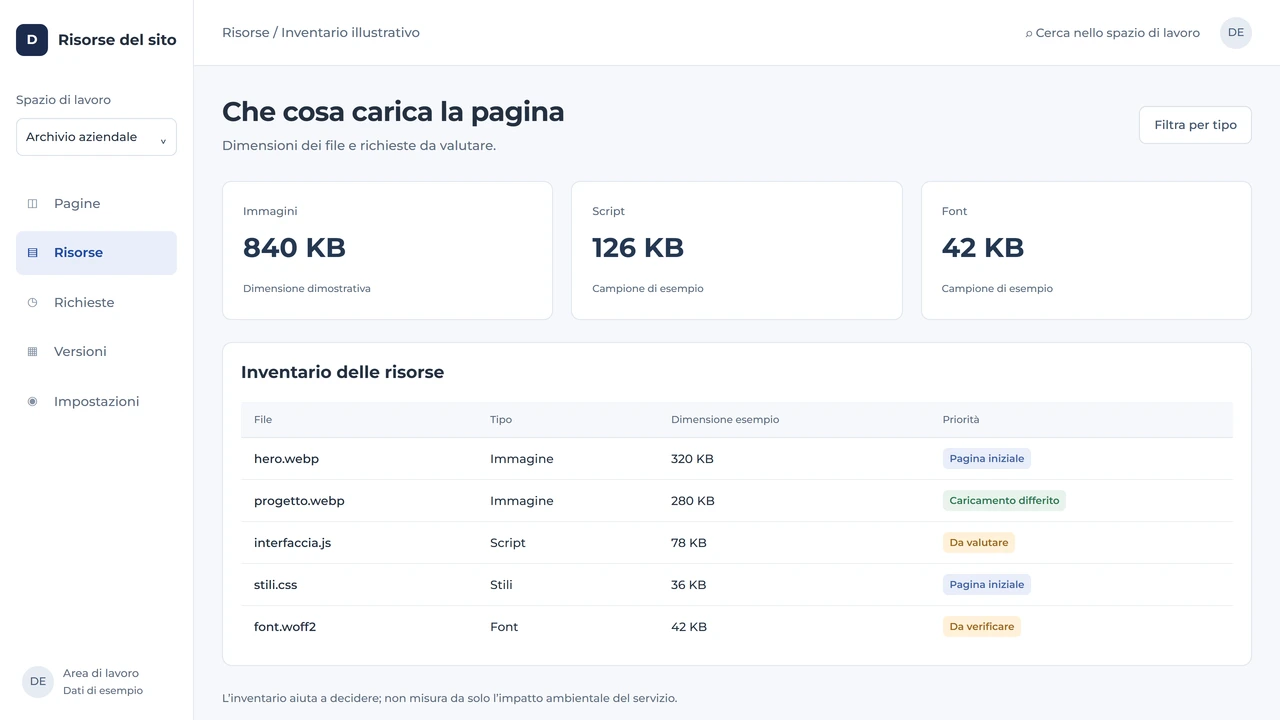This screenshot has width=1280, height=720.
Task: Click the Area di lavoro footer label
Action: (x=101, y=674)
